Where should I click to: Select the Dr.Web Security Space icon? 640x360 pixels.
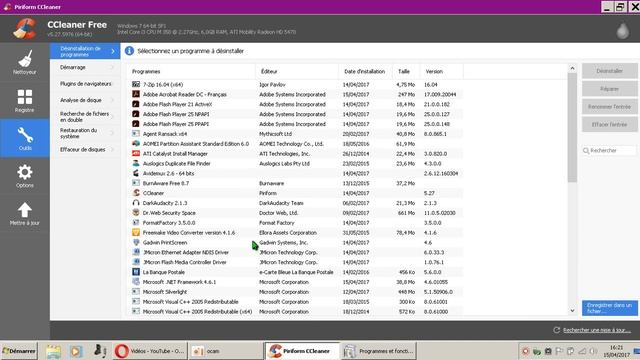[136, 213]
